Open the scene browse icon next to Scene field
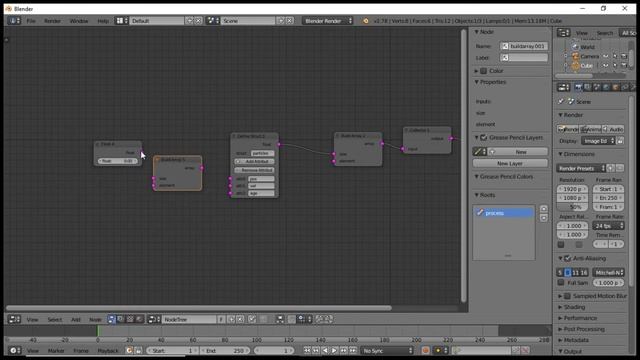640x360 pixels. [x=212, y=20]
